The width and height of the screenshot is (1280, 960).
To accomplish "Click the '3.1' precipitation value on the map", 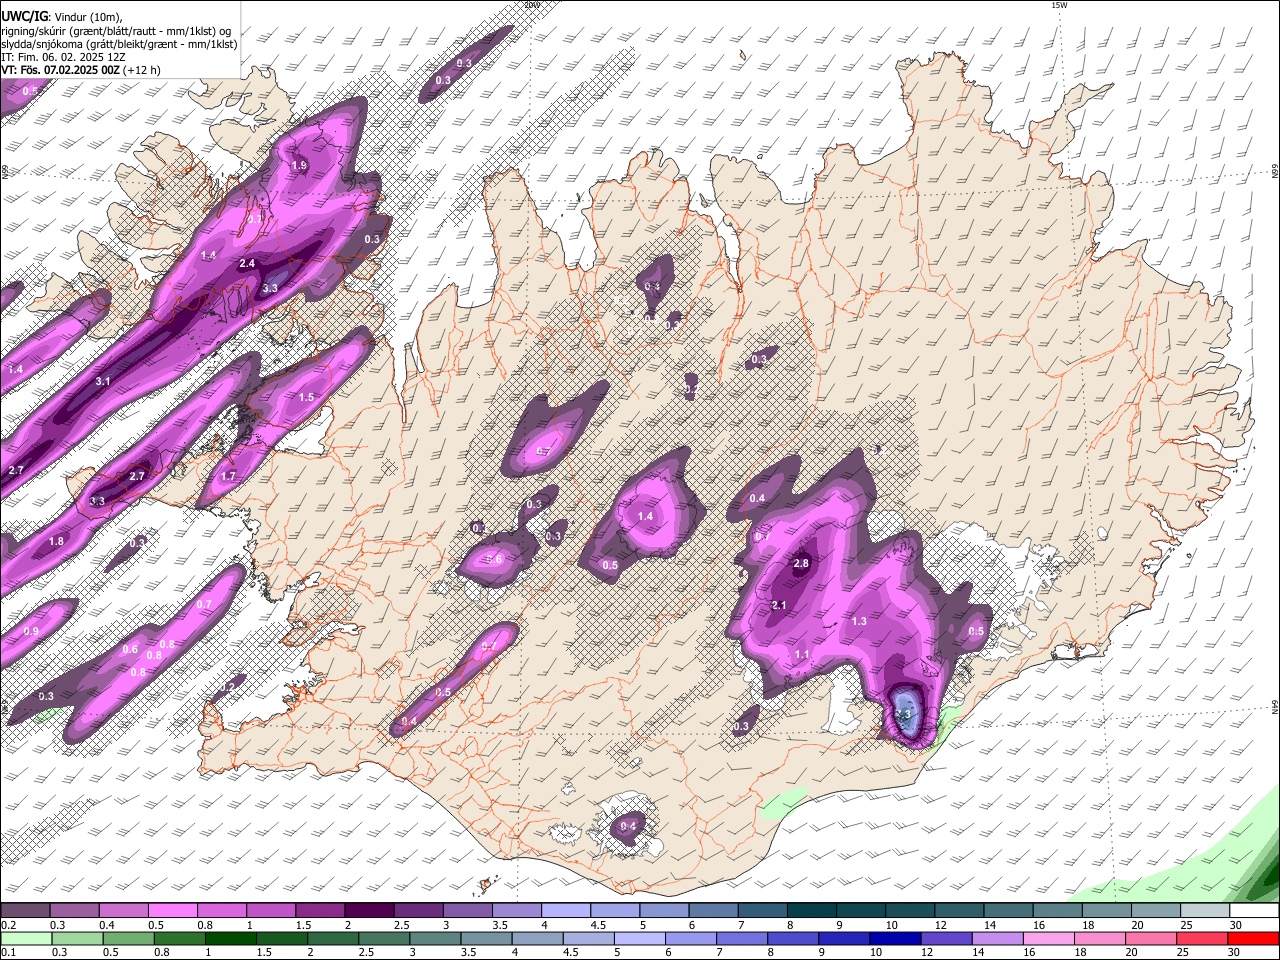I will [103, 382].
